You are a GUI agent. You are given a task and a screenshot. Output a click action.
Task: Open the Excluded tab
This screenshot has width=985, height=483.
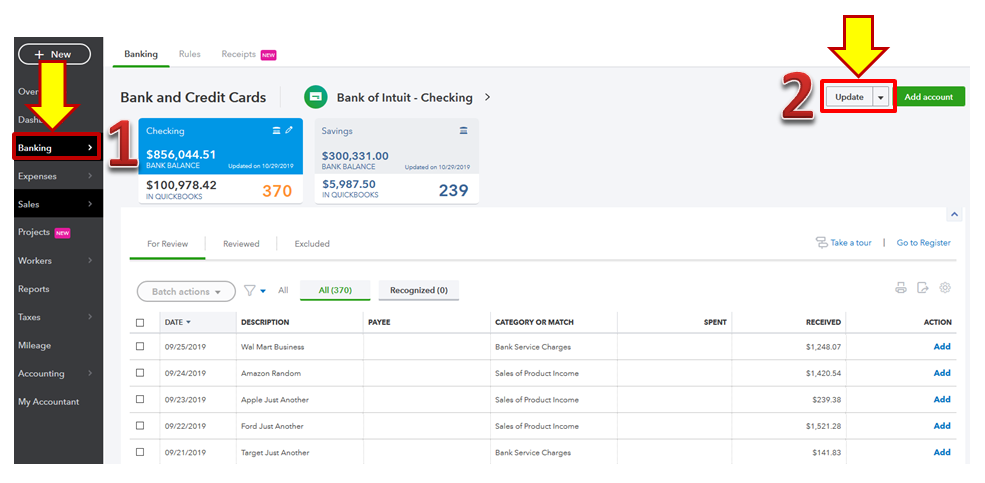[312, 244]
